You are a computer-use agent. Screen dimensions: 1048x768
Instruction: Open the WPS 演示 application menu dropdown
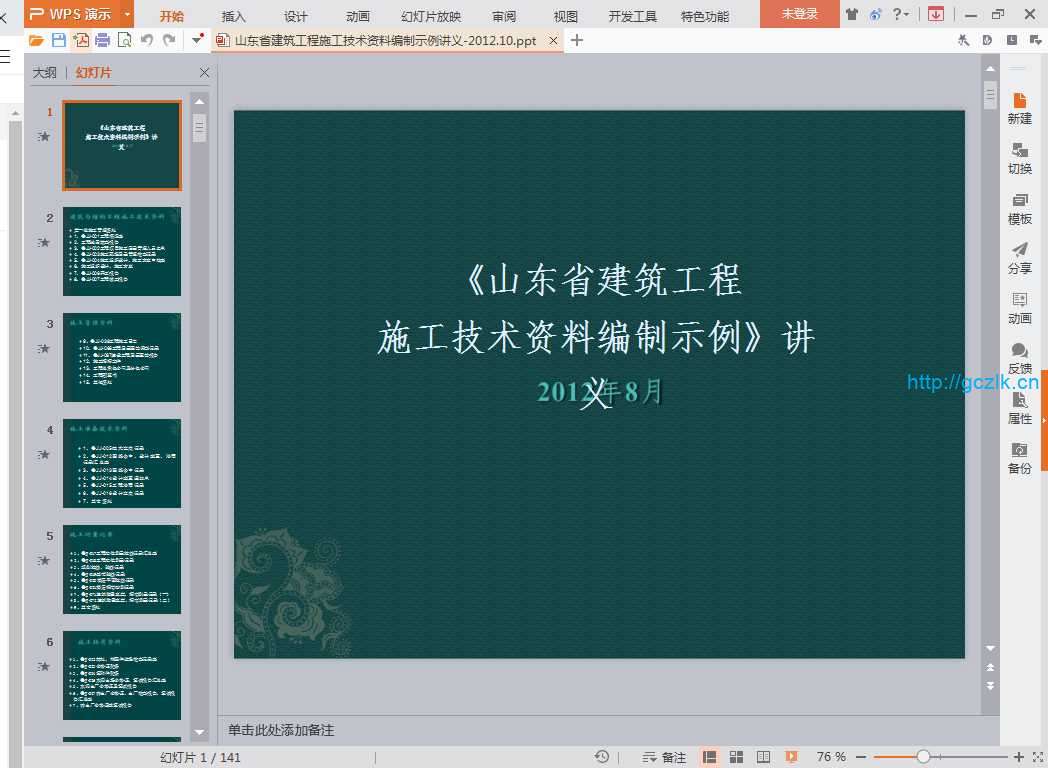tap(127, 14)
